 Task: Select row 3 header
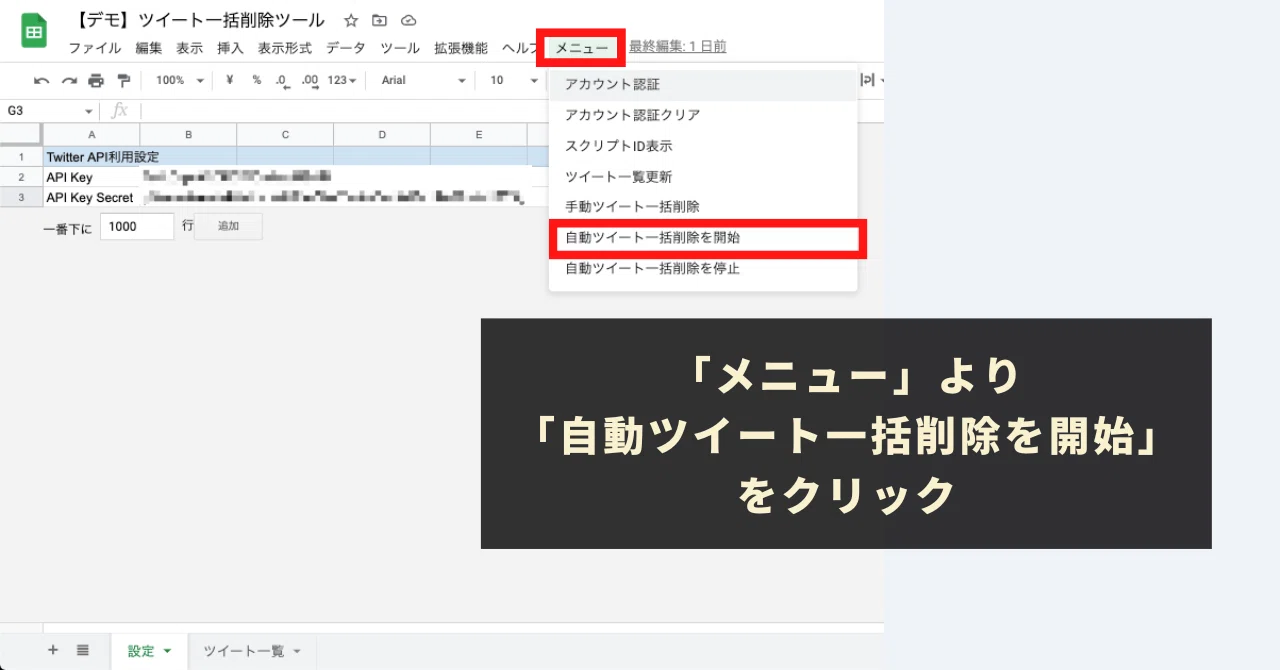(x=21, y=198)
